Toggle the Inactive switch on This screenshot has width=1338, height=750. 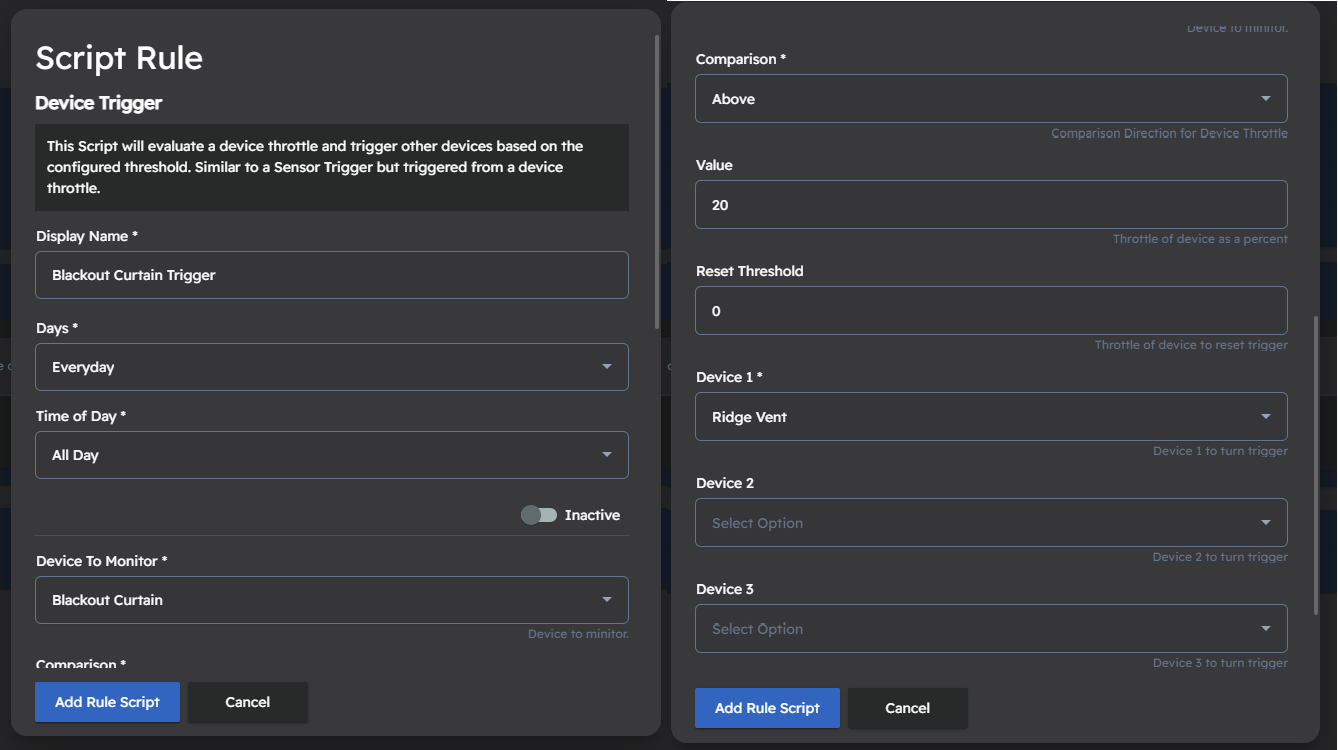pyautogui.click(x=540, y=514)
